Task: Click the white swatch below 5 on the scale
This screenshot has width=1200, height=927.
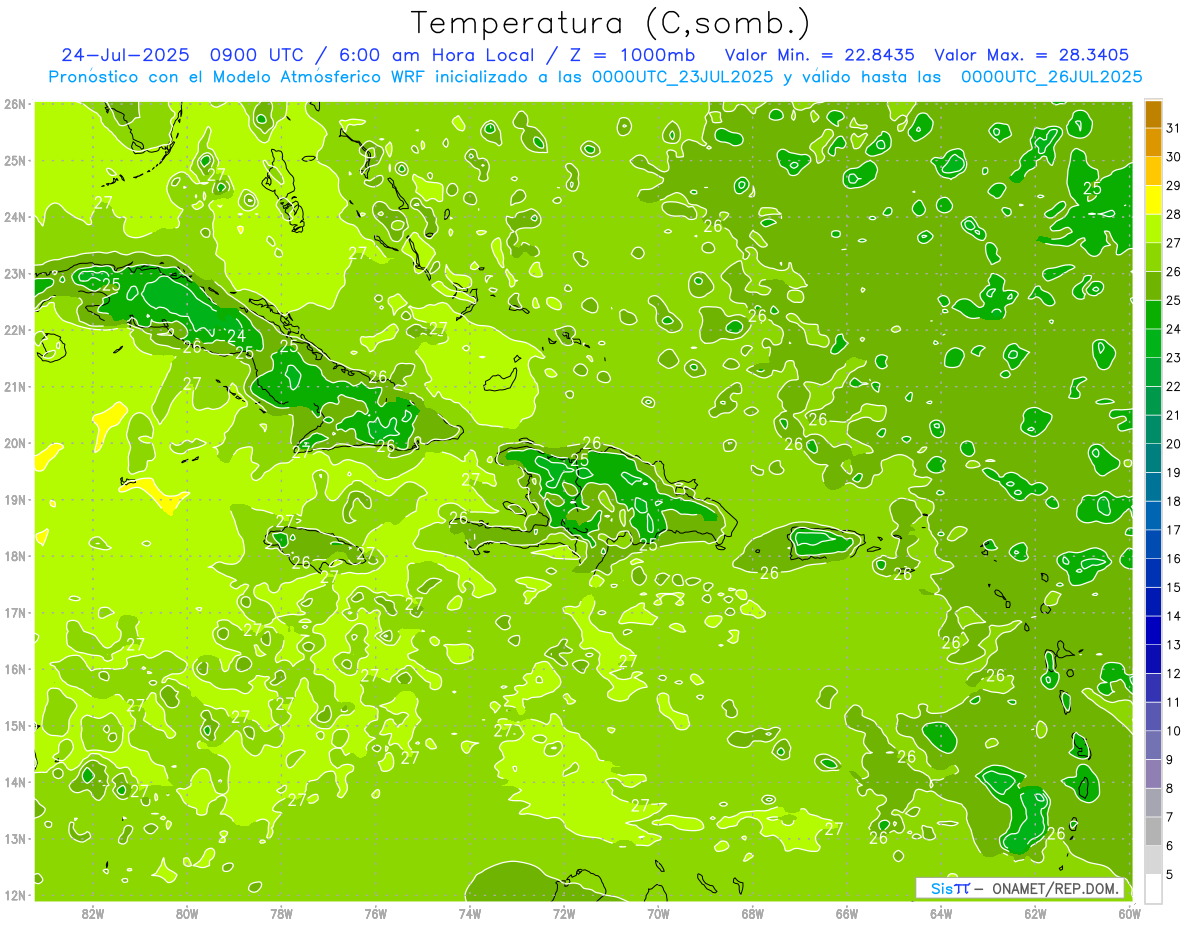Action: 1153,888
